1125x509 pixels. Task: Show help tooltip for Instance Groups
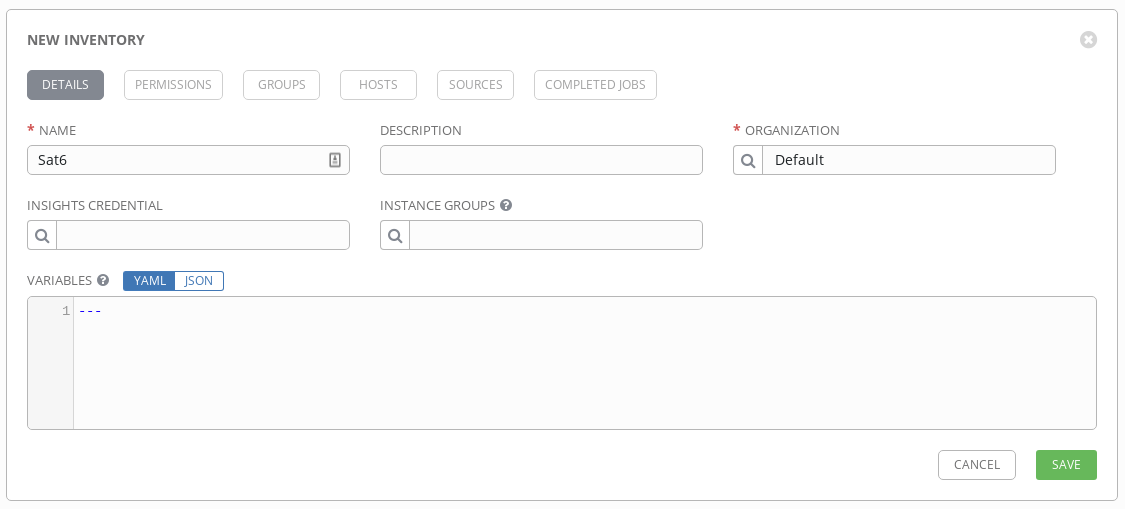coord(506,205)
